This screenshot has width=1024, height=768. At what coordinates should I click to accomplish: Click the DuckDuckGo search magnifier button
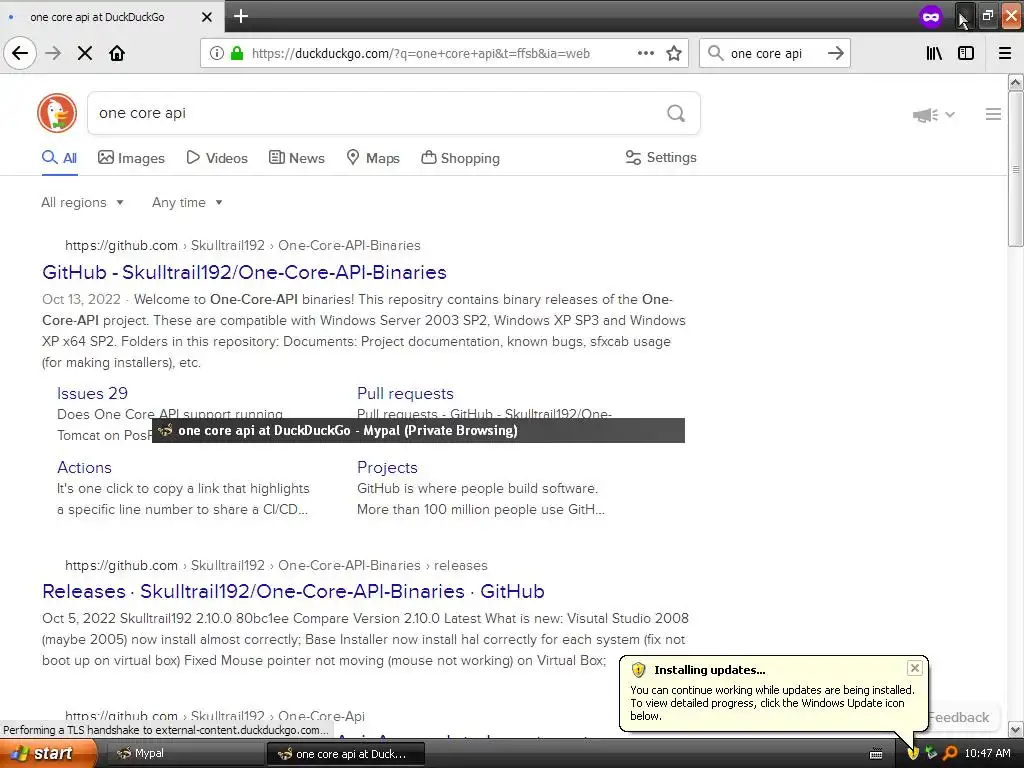tap(676, 114)
